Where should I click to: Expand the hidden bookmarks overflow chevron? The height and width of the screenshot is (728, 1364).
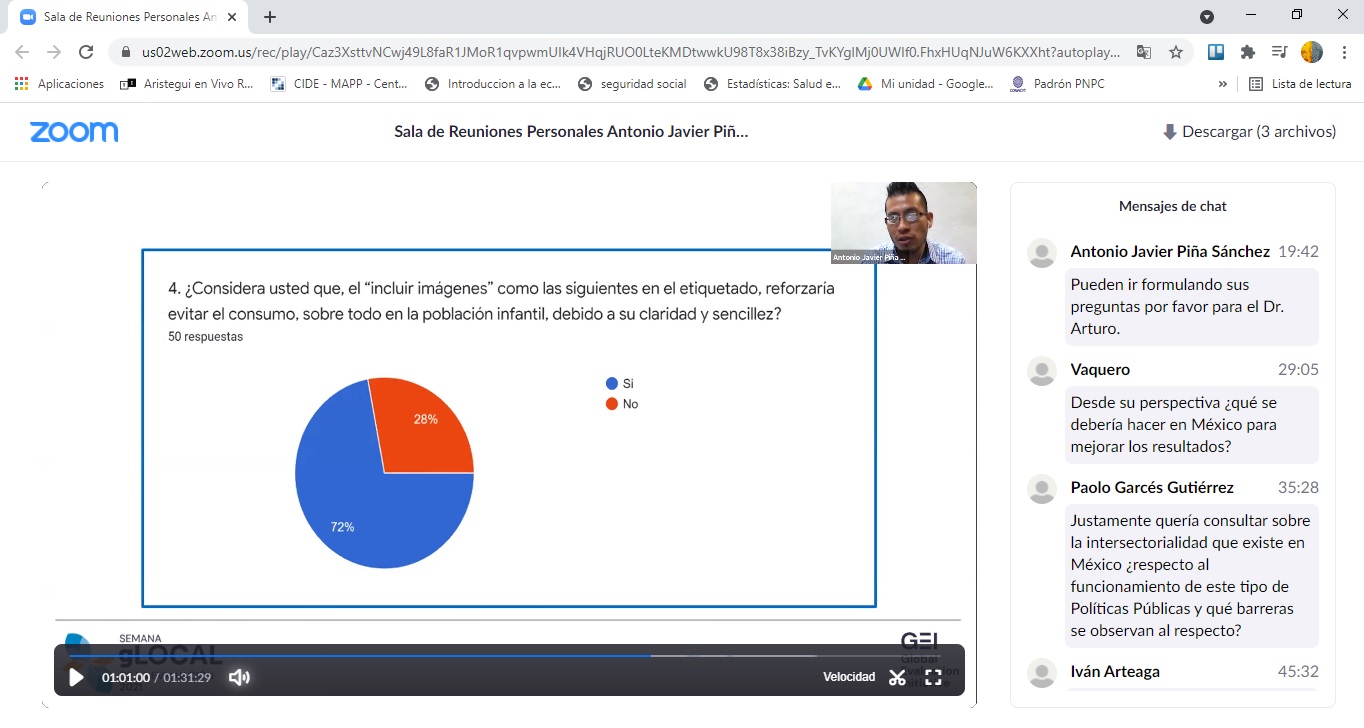point(1222,84)
